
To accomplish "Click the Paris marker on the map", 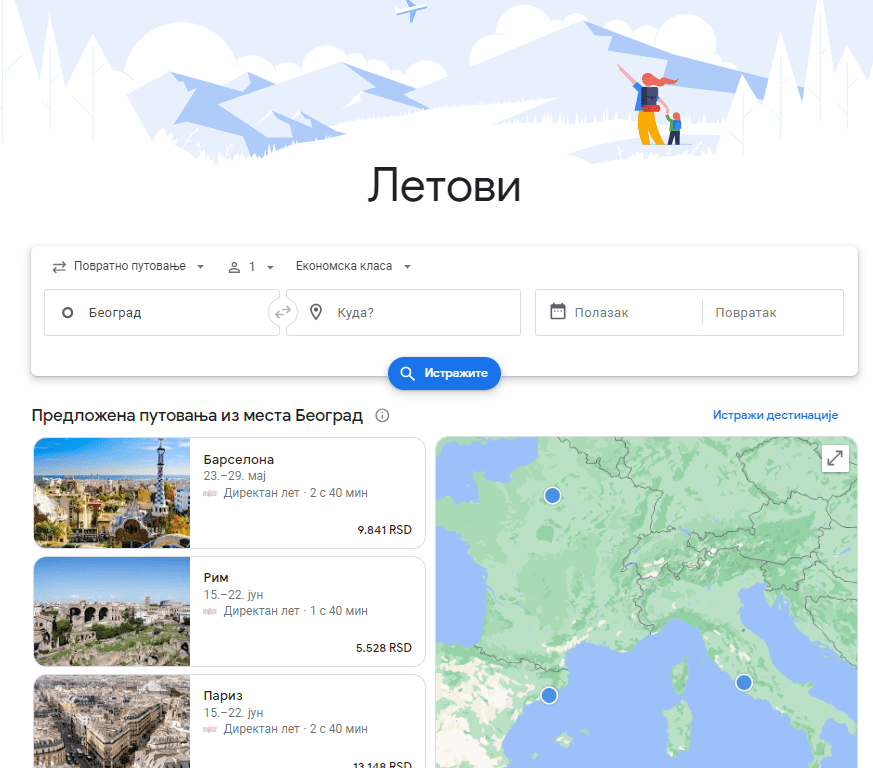I will point(552,495).
